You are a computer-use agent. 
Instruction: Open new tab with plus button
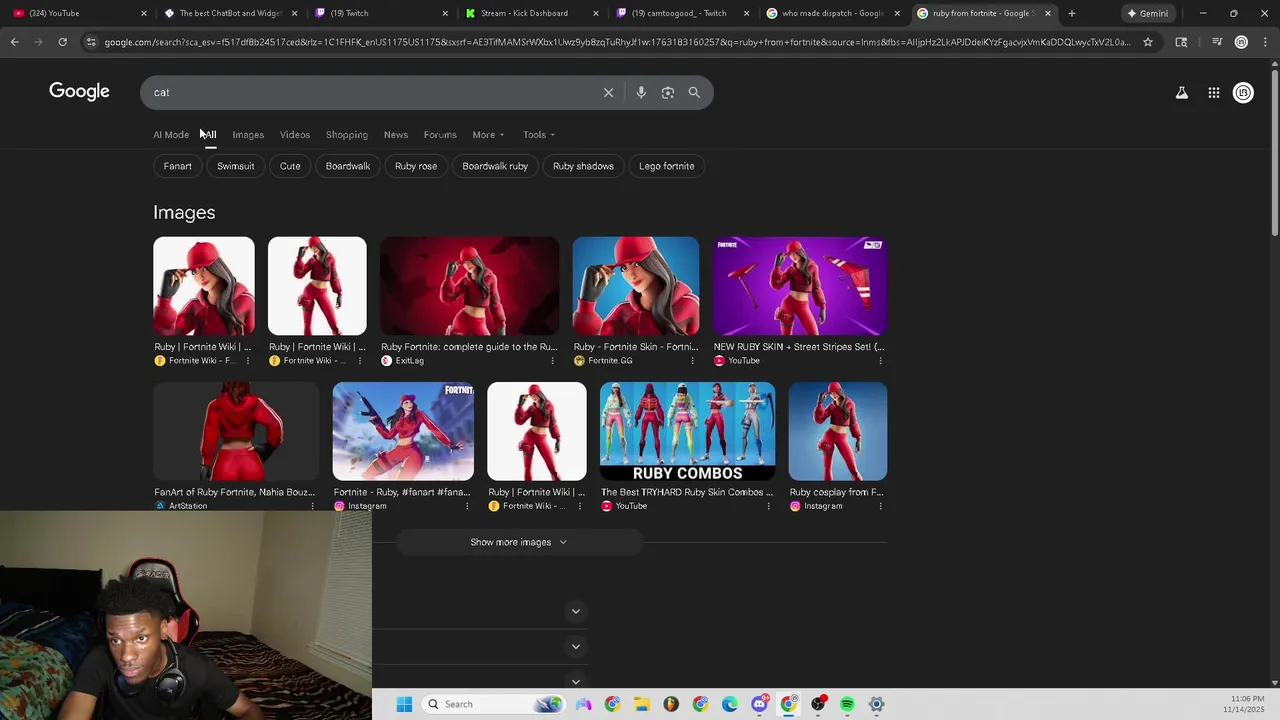(x=1071, y=13)
